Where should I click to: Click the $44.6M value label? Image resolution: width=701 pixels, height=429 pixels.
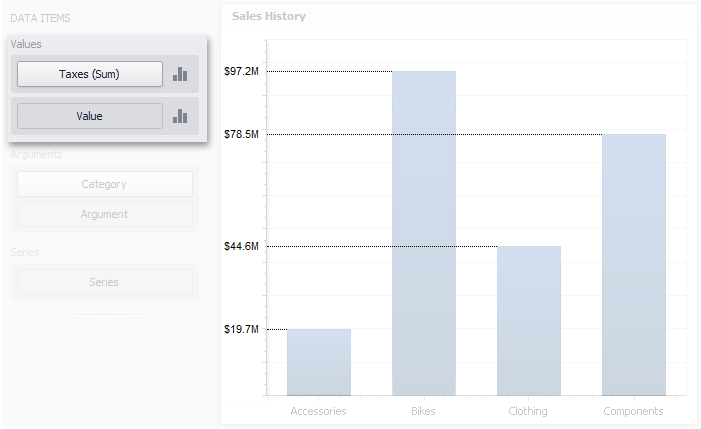(x=241, y=247)
